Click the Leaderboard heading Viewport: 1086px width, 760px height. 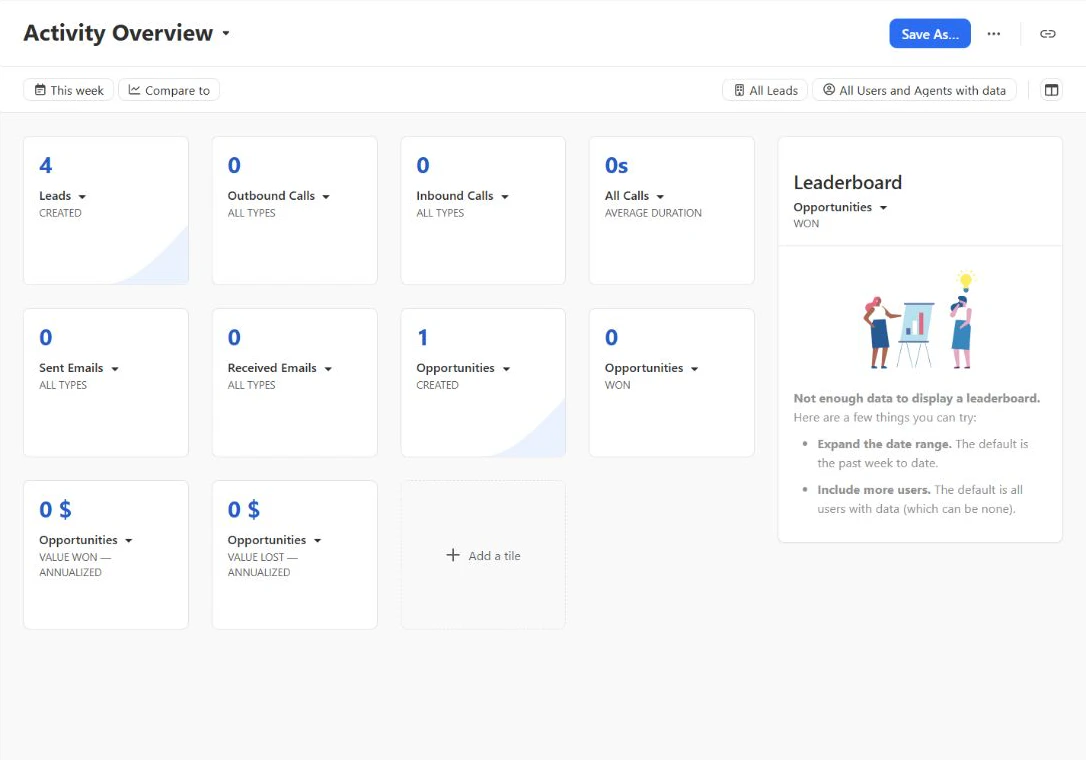(x=848, y=182)
